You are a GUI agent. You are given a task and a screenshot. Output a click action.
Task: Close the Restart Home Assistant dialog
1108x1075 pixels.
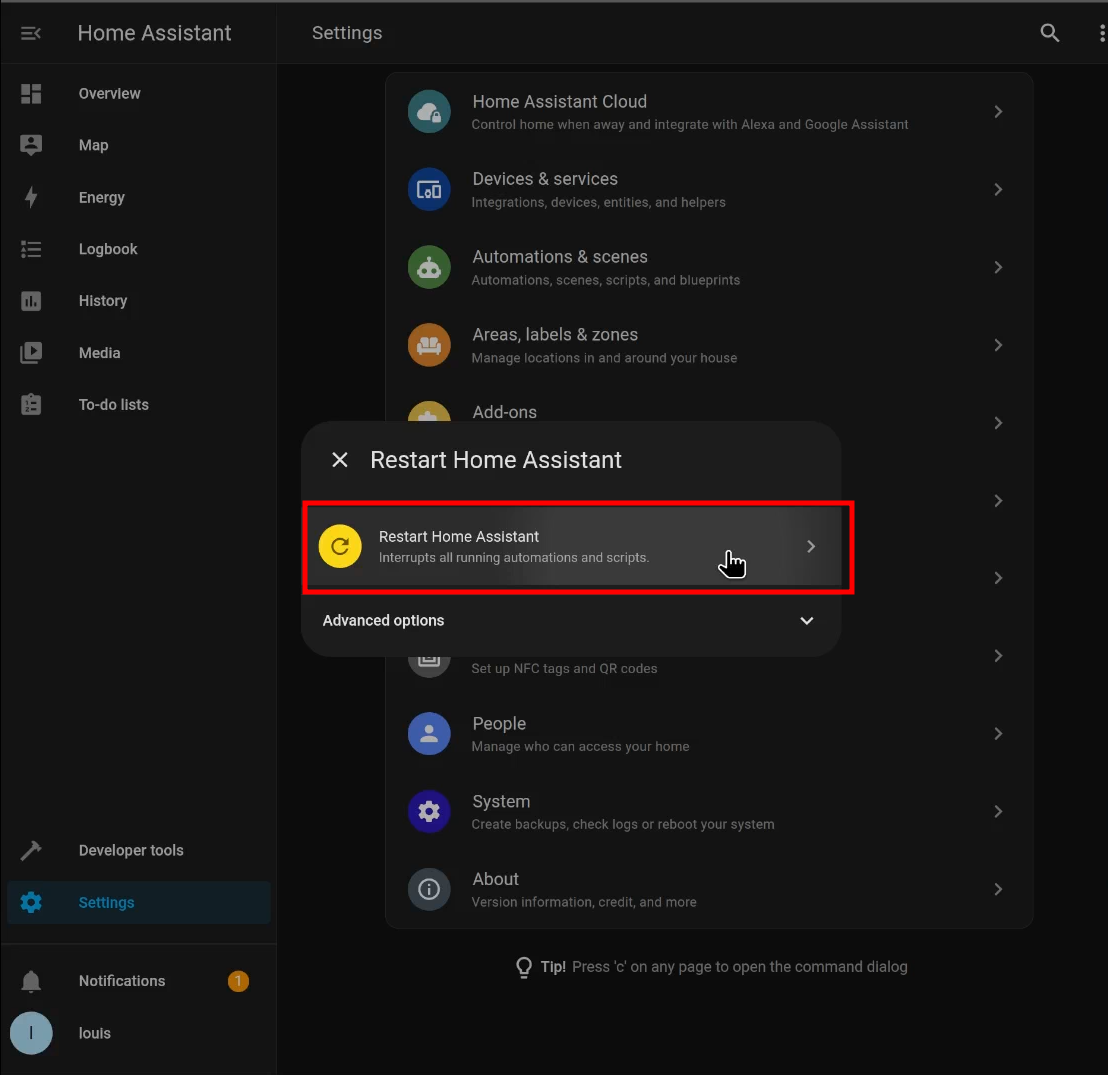point(340,460)
